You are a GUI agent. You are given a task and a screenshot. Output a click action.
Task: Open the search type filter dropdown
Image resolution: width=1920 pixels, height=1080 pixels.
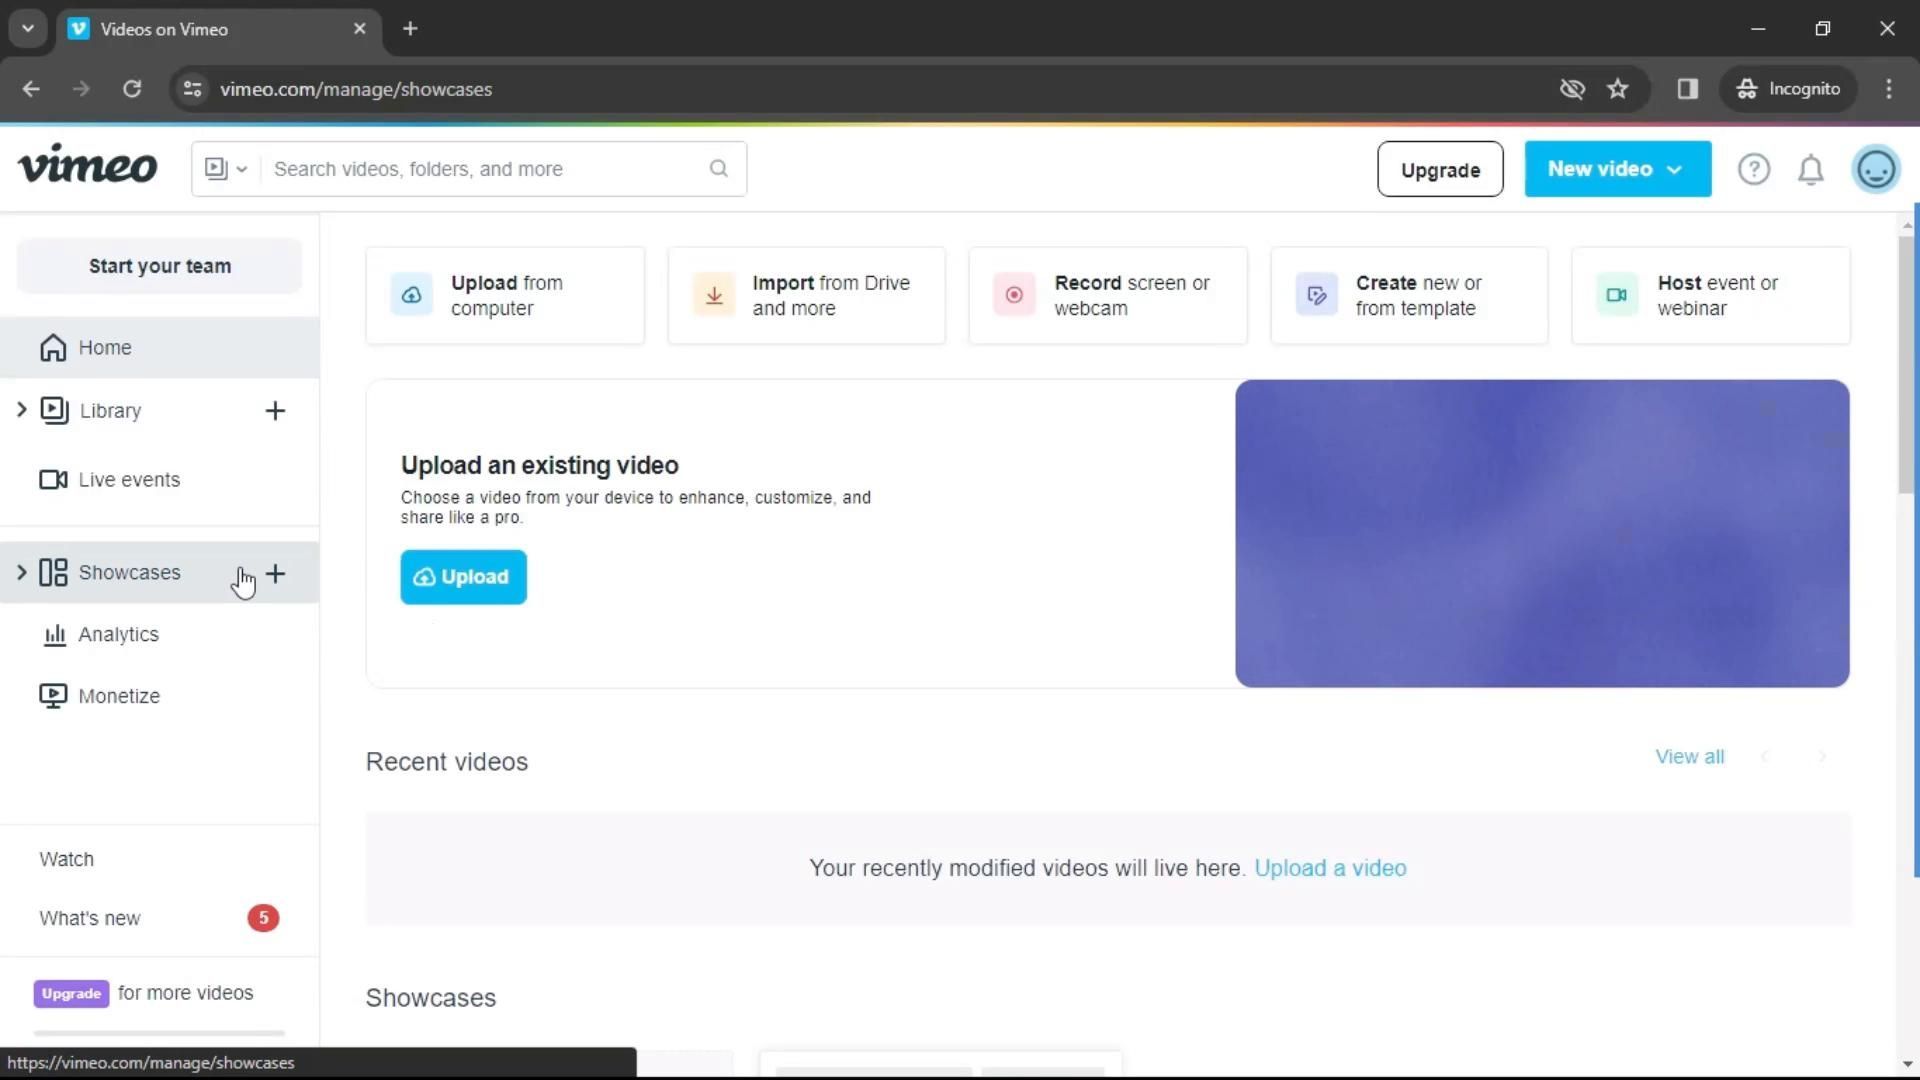(226, 169)
